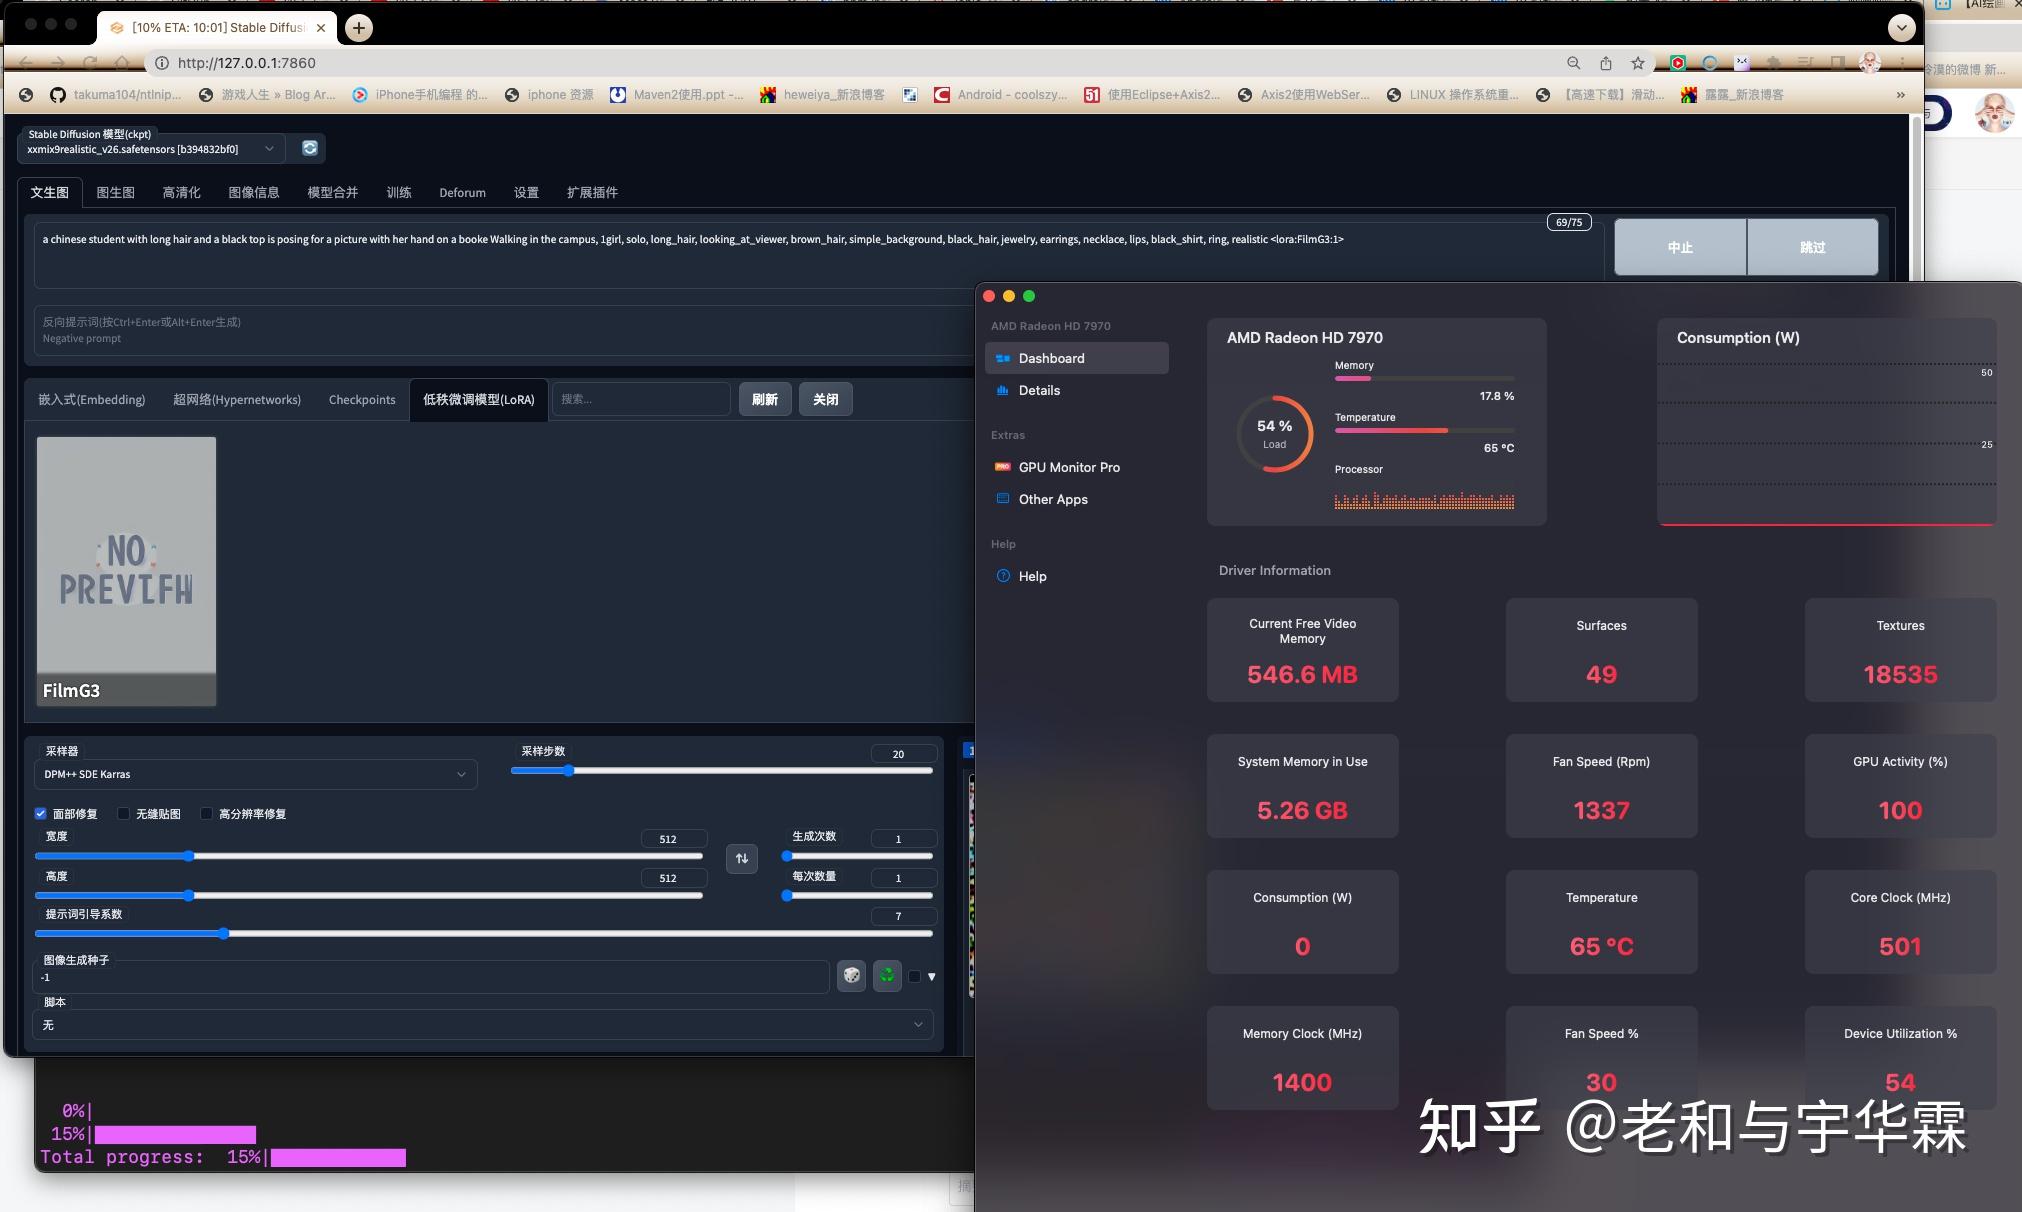
Task: Open GPU Monitor Pro entry
Action: [x=1076, y=467]
